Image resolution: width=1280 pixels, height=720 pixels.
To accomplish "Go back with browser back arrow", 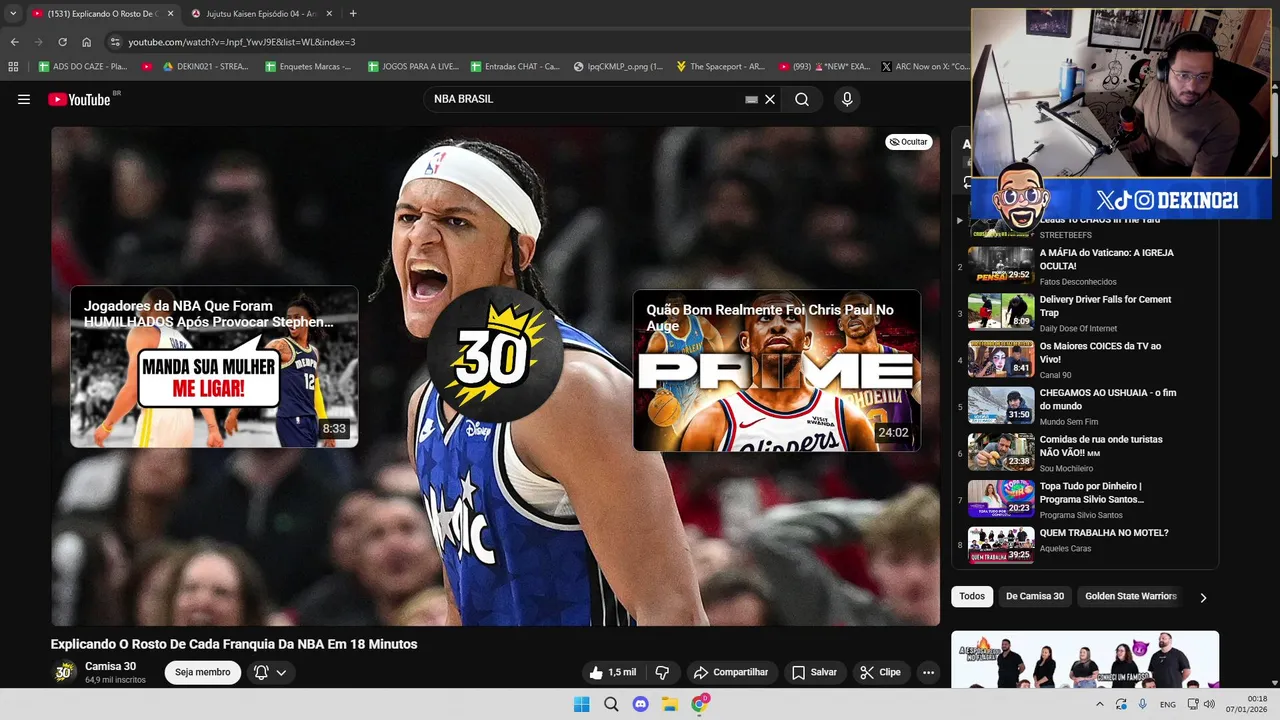I will pos(14,42).
